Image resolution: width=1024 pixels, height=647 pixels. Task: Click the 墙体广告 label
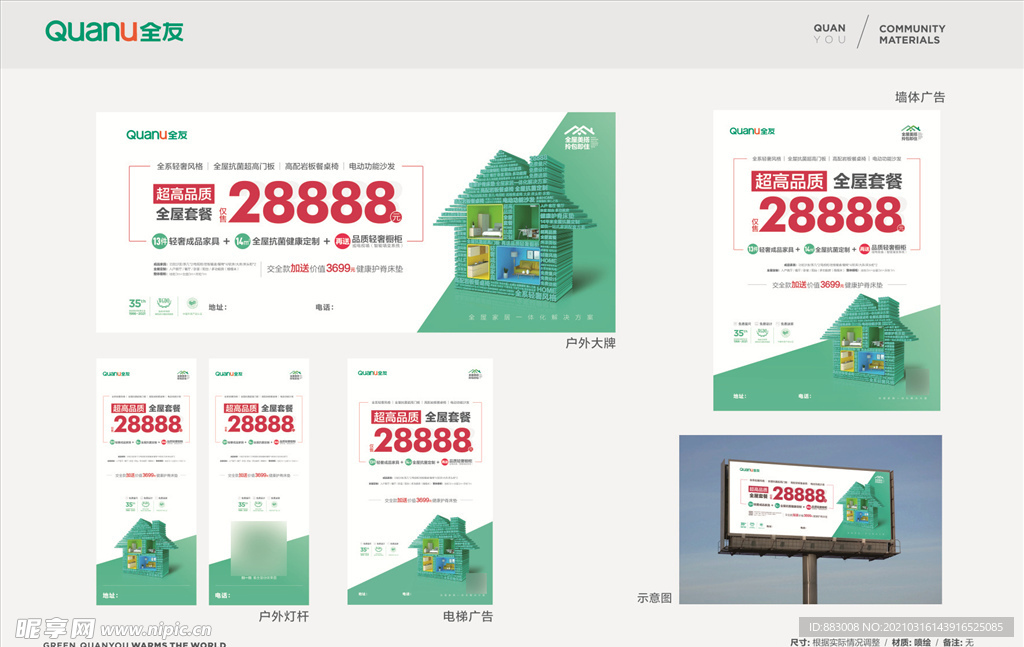tap(919, 97)
